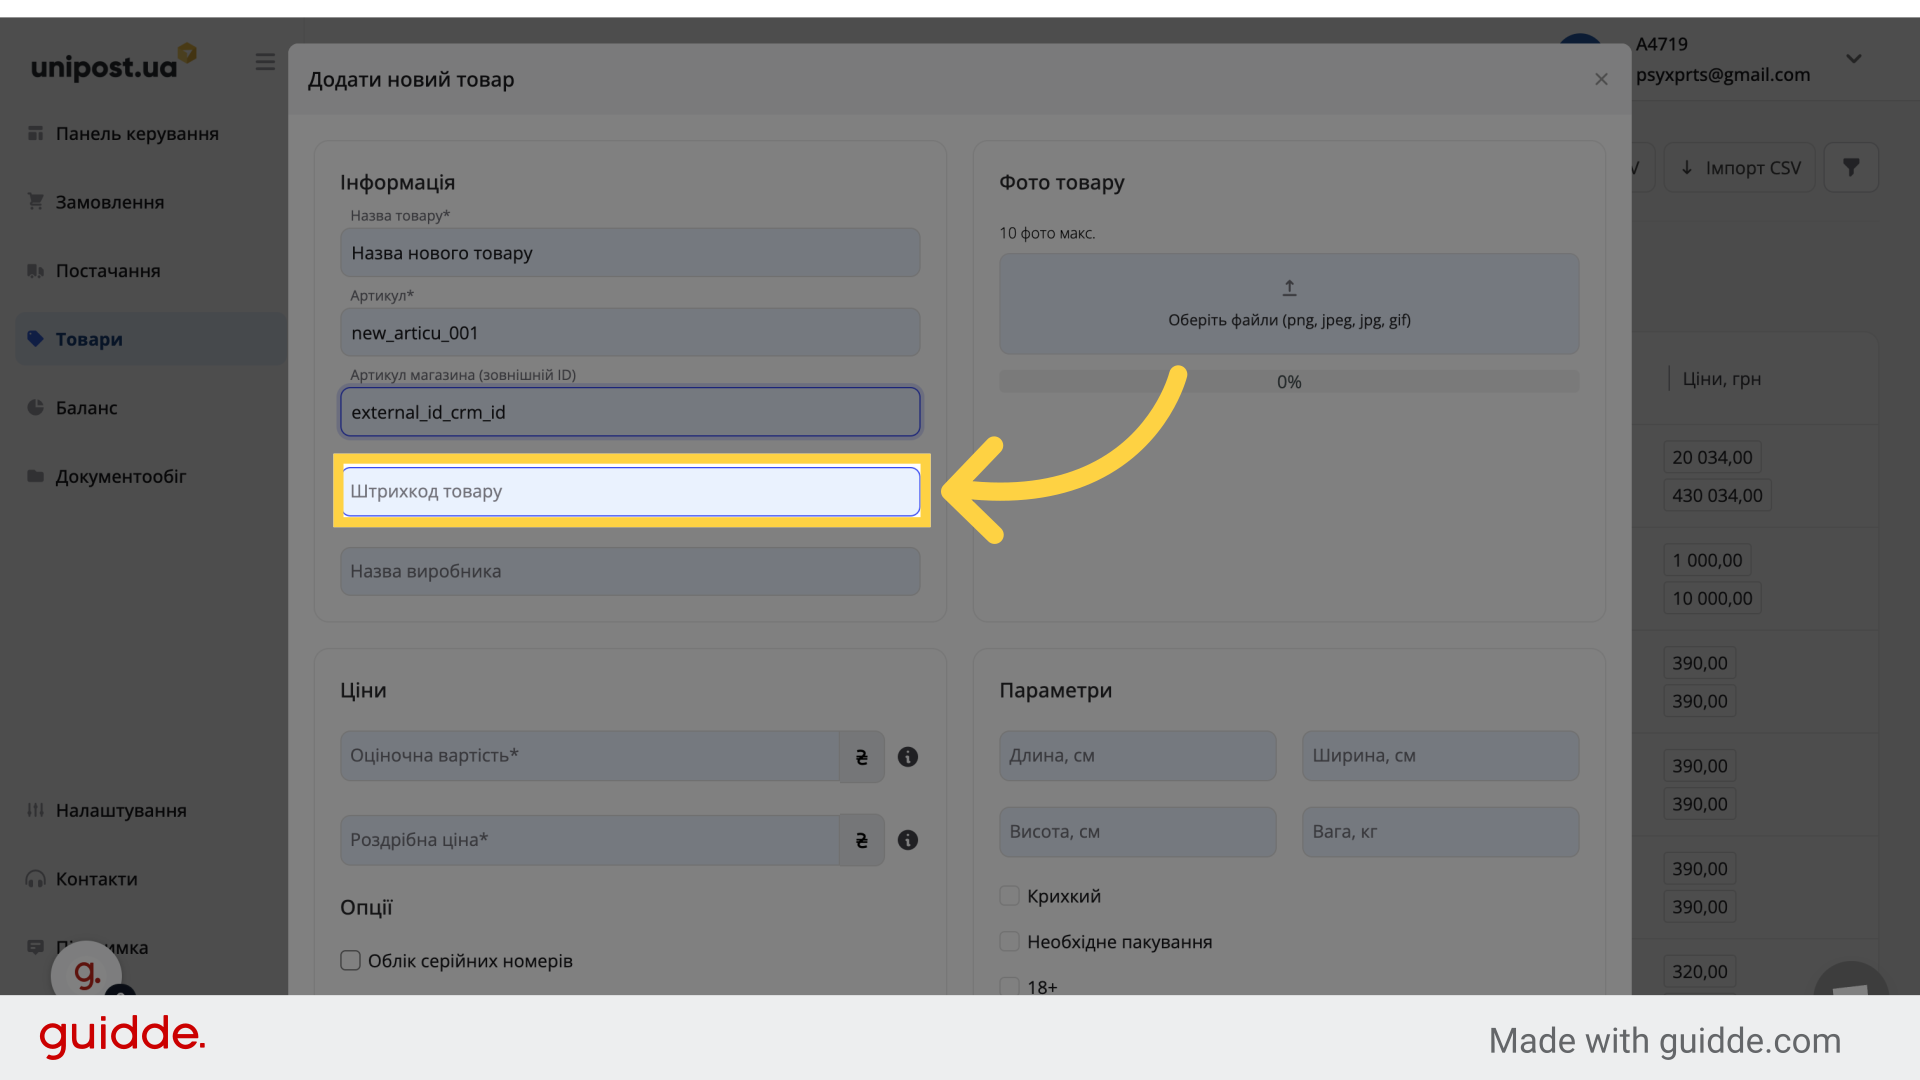1920x1080 pixels.
Task: Click the Оціночна вартість input field
Action: (590, 756)
